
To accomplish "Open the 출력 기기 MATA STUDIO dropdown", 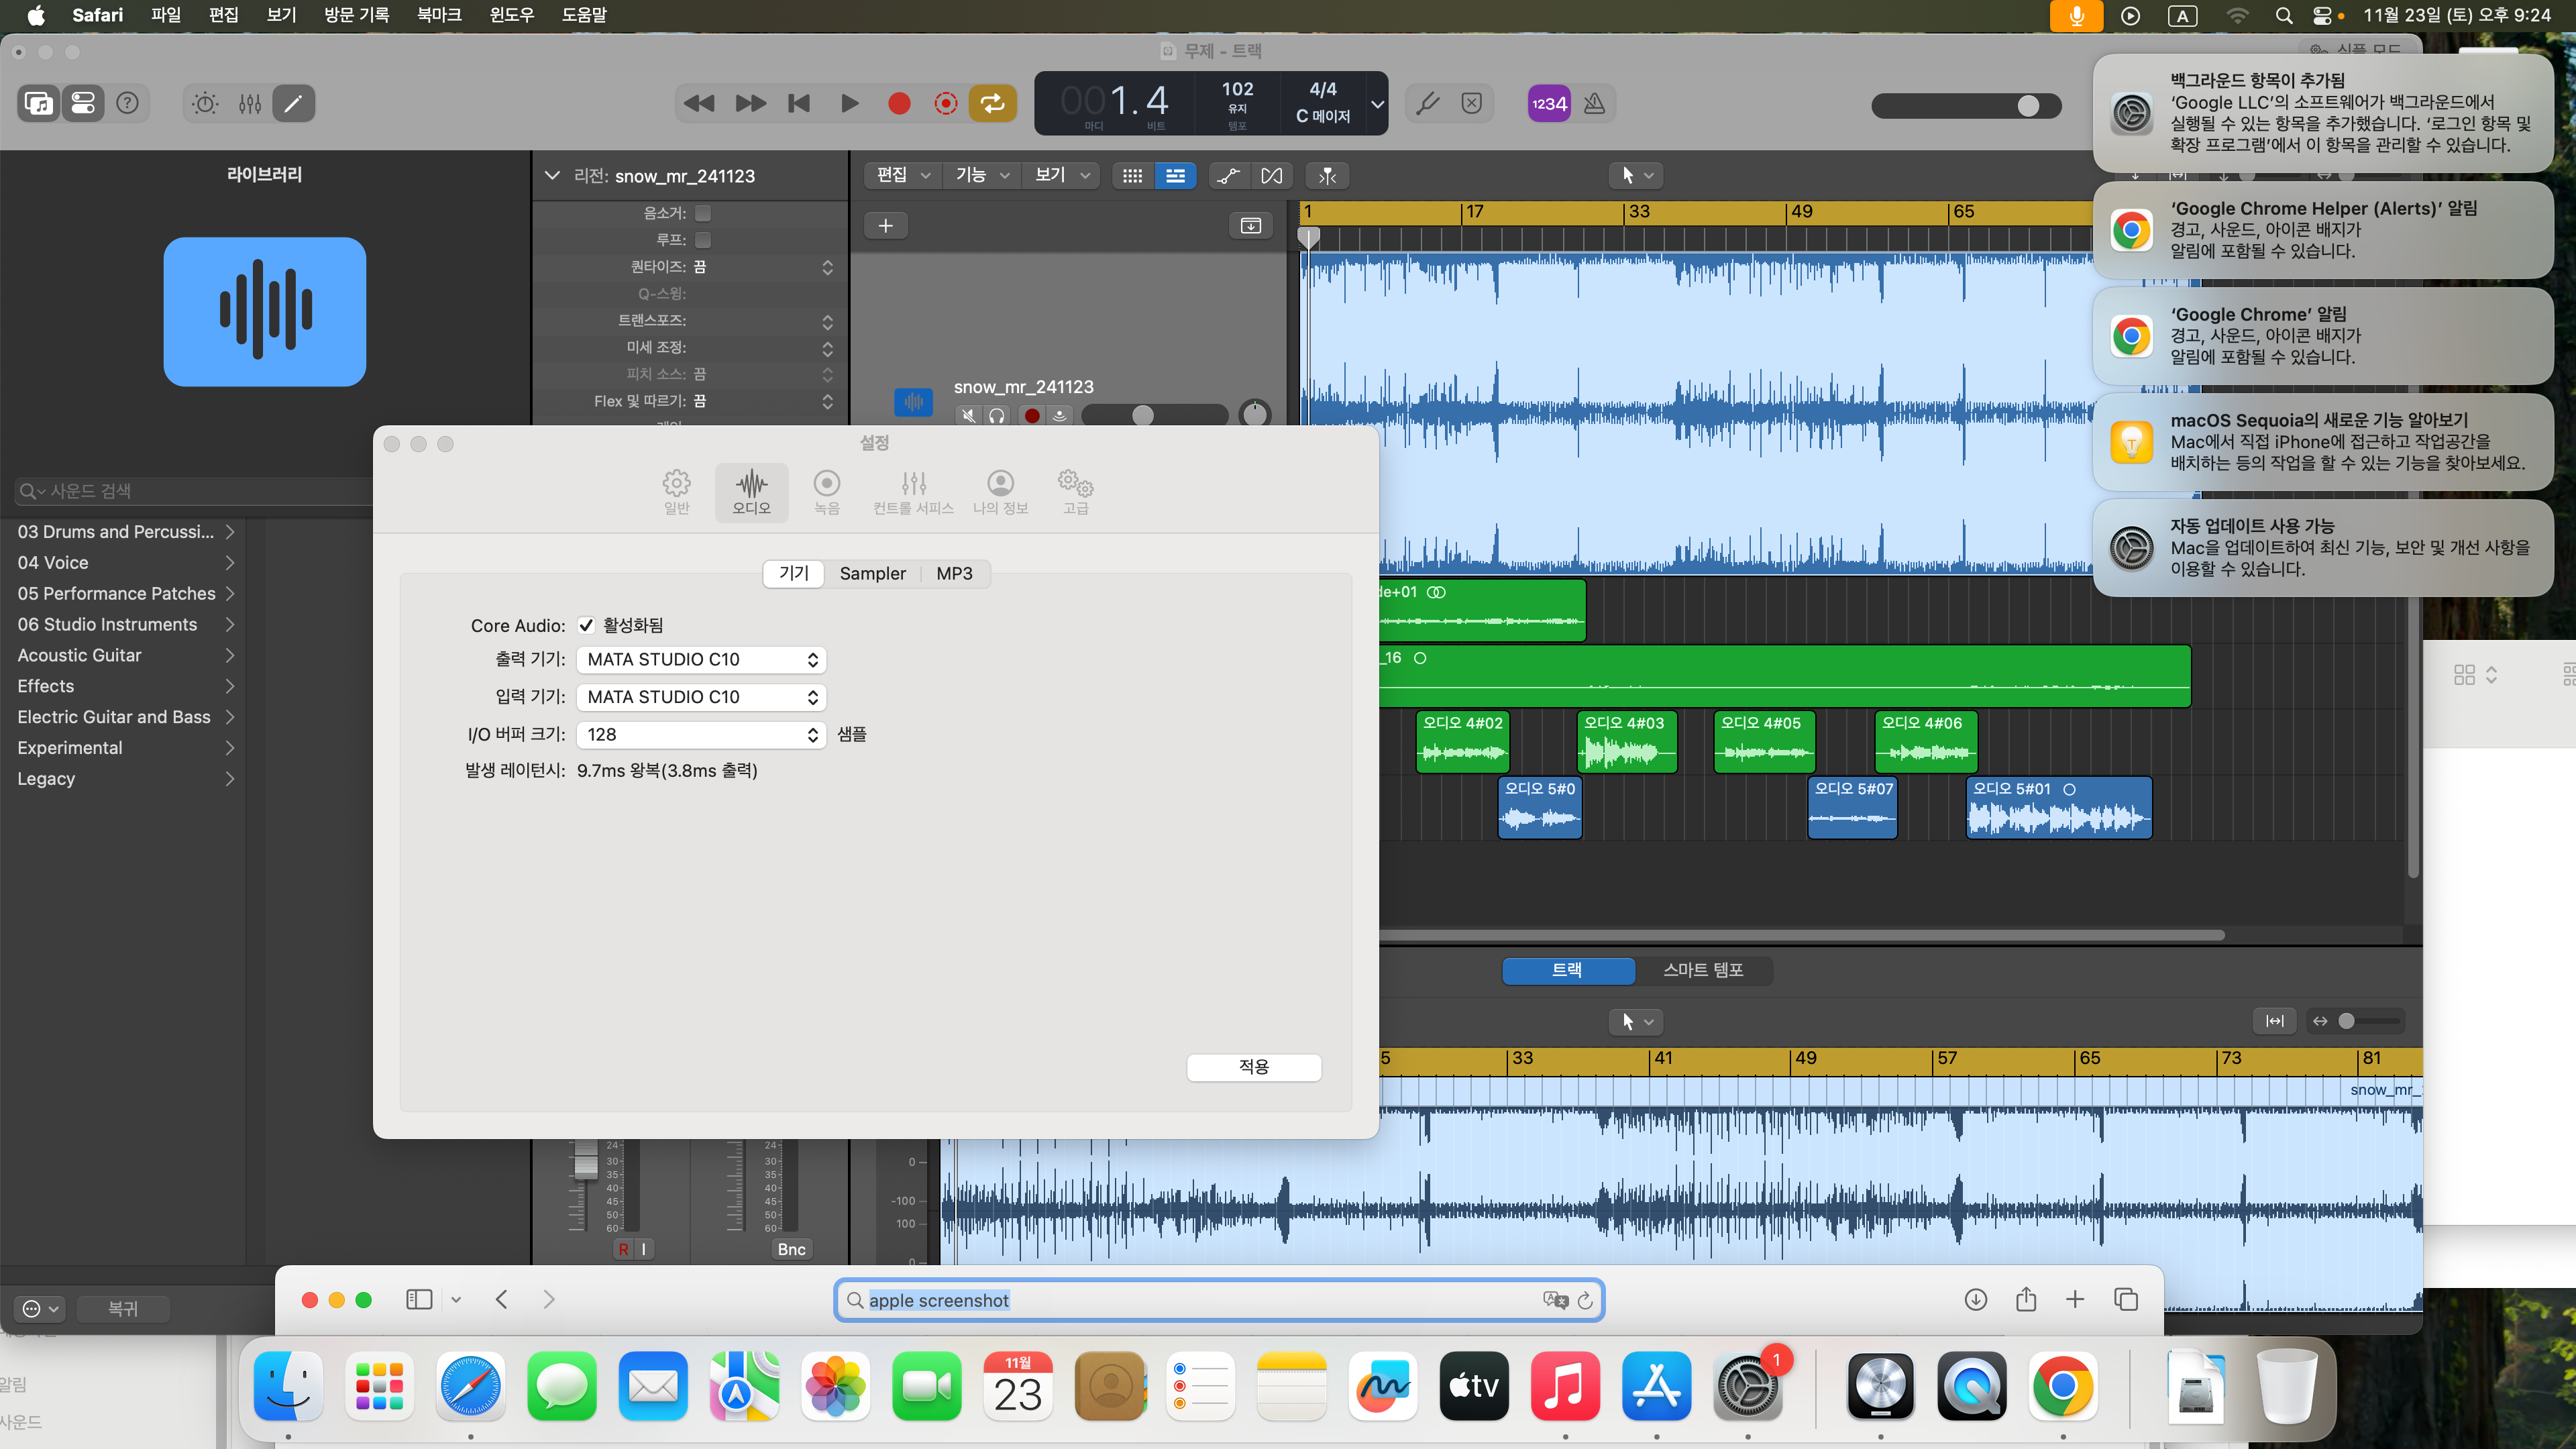I will (701, 660).
